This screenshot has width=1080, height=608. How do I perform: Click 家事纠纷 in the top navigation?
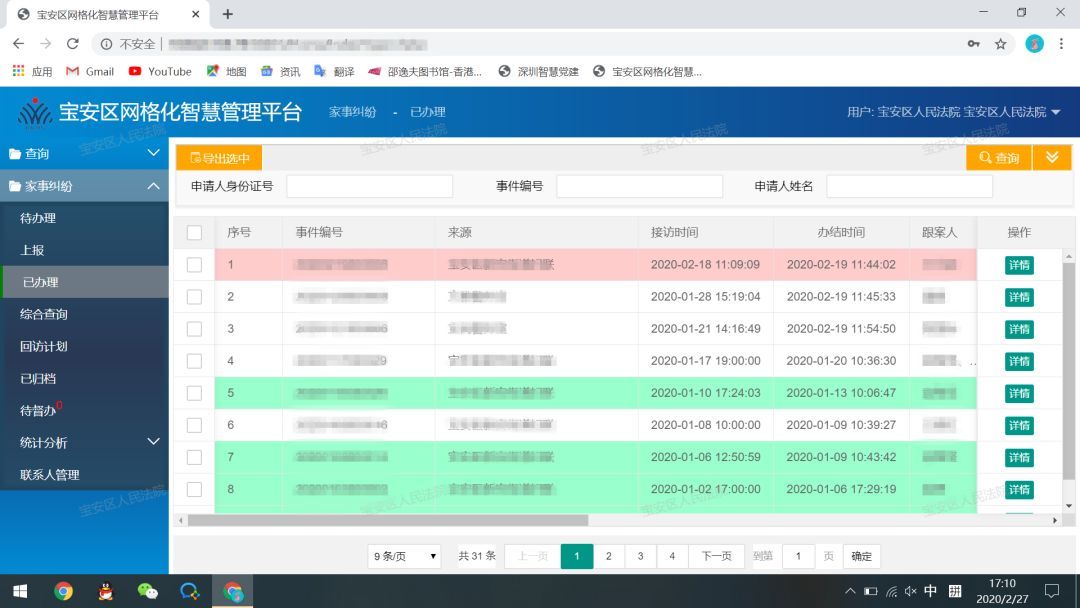pyautogui.click(x=352, y=113)
